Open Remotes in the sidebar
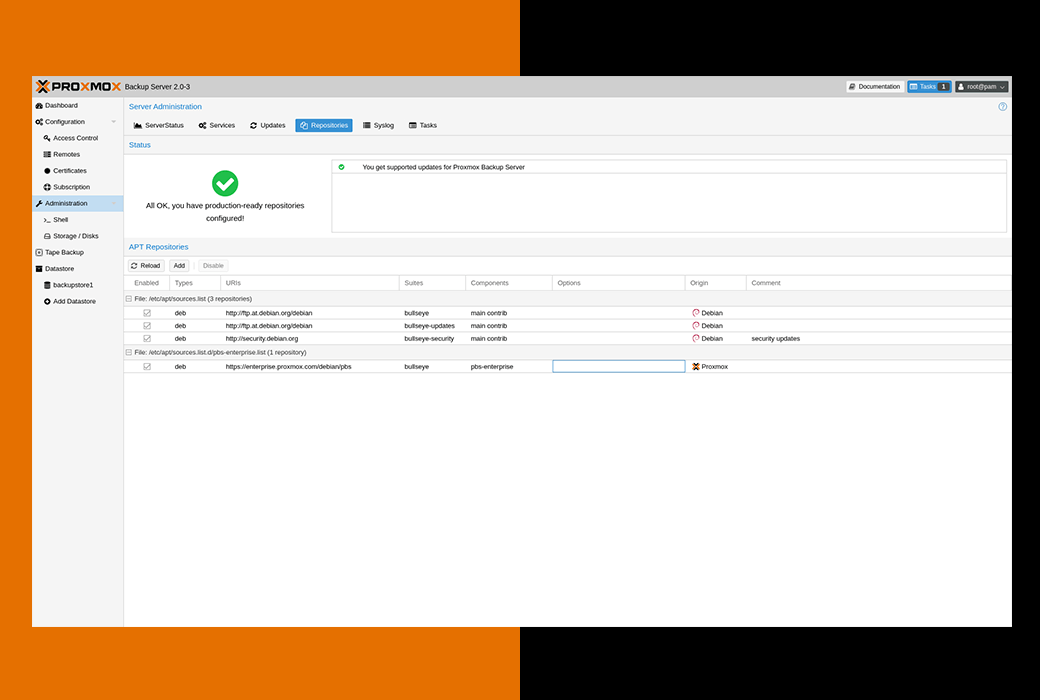 [x=78, y=155]
